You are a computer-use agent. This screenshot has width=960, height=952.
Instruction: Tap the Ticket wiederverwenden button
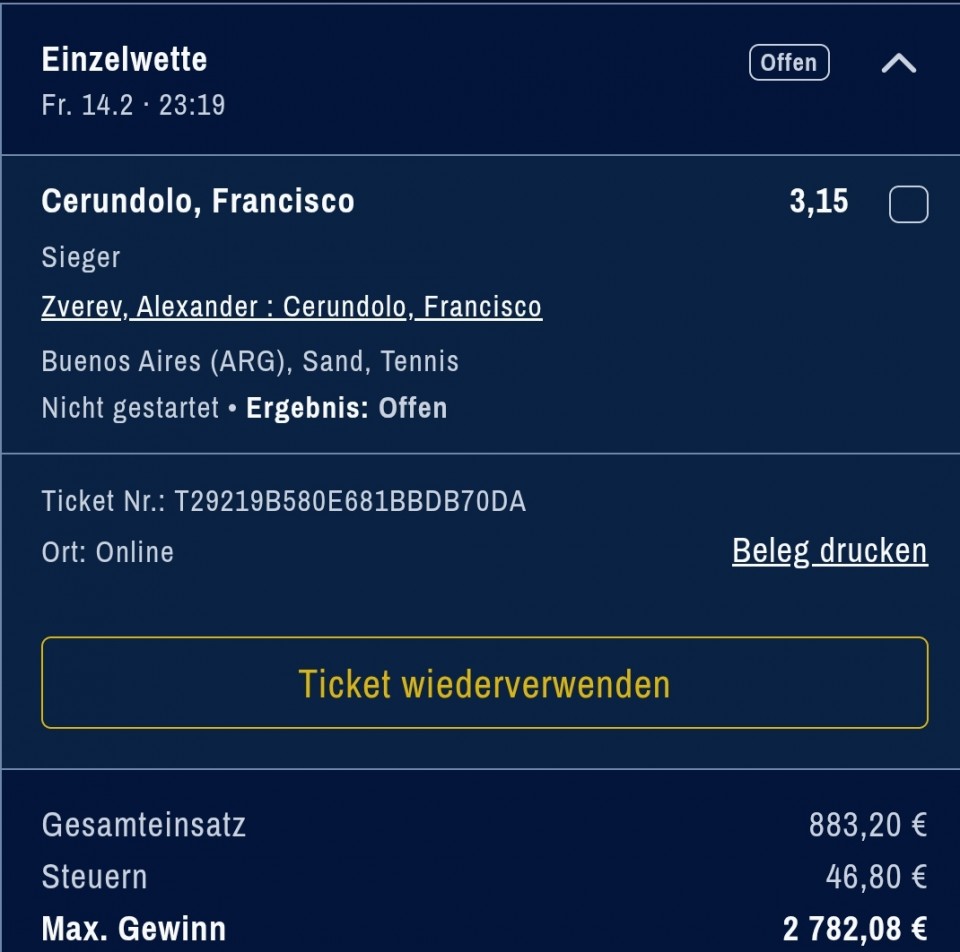[485, 683]
